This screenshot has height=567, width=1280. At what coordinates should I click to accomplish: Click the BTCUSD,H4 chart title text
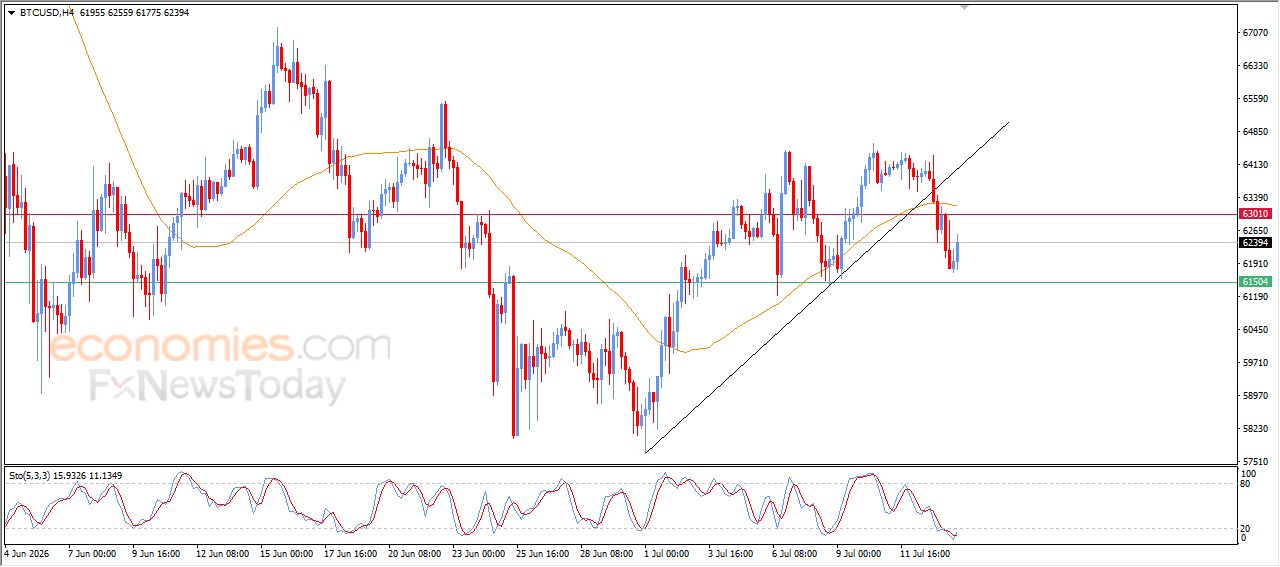(46, 13)
